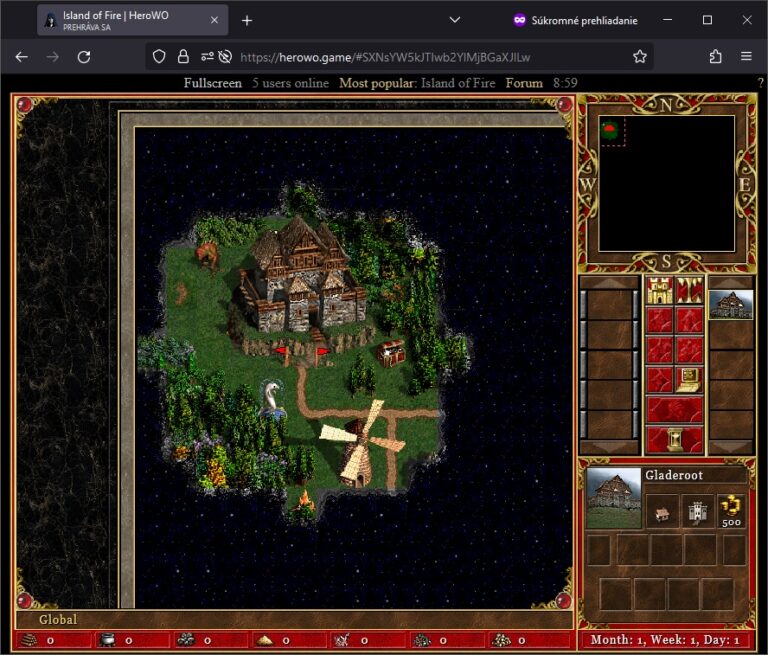
Task: Click the windmill on the adventure map
Action: (361, 447)
